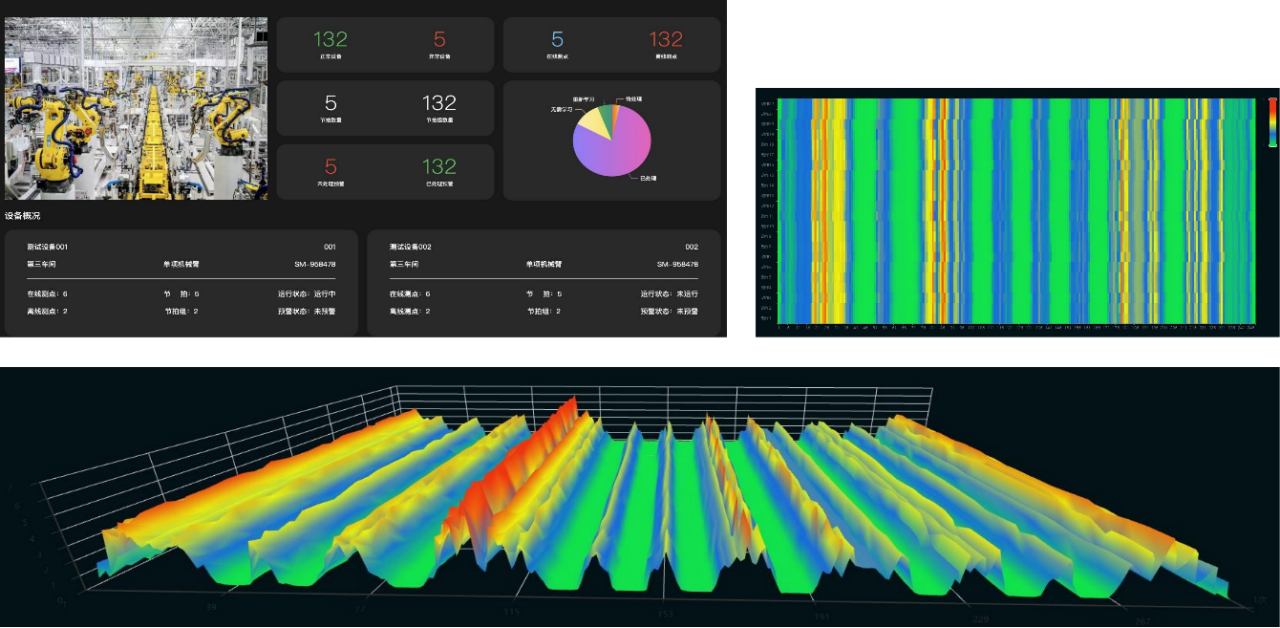Open the 测试设备002 device card title
This screenshot has height=628, width=1280.
410,247
